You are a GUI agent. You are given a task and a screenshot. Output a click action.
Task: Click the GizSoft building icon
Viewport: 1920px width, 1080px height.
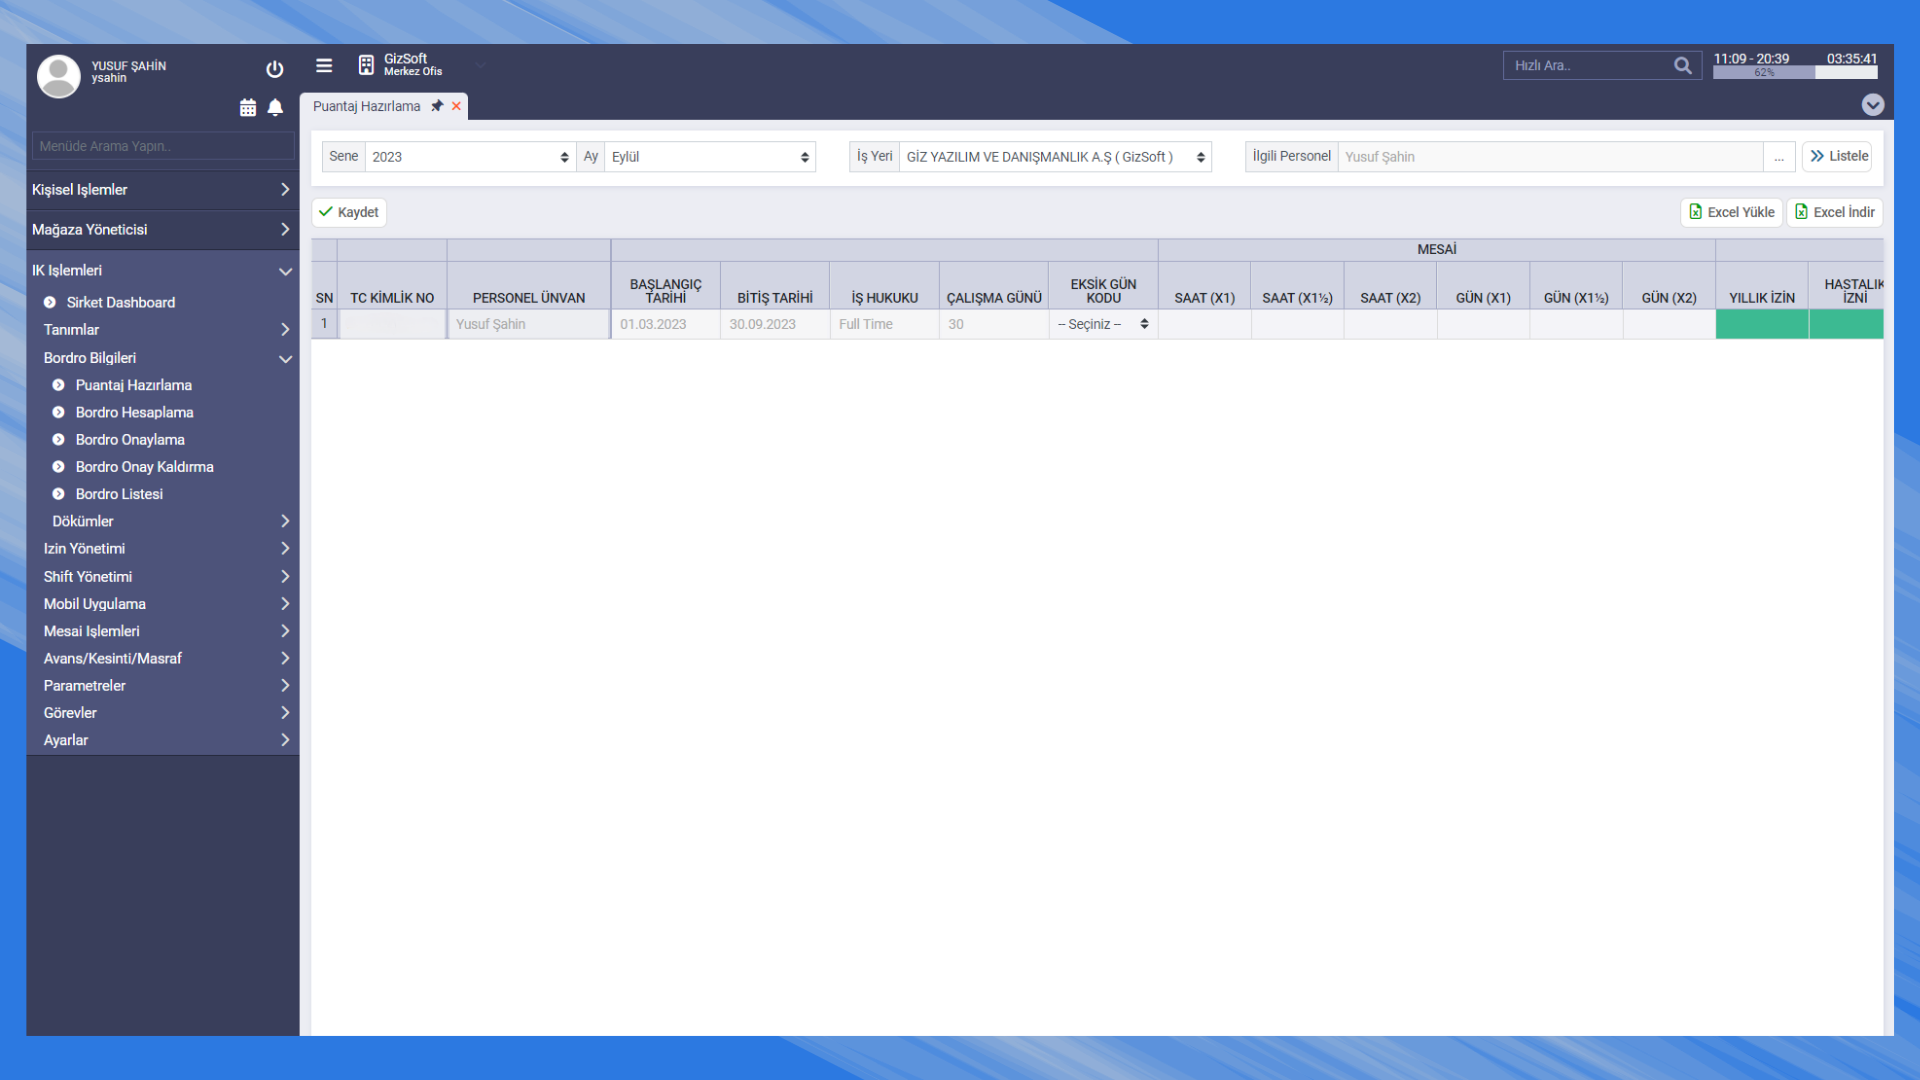point(366,65)
